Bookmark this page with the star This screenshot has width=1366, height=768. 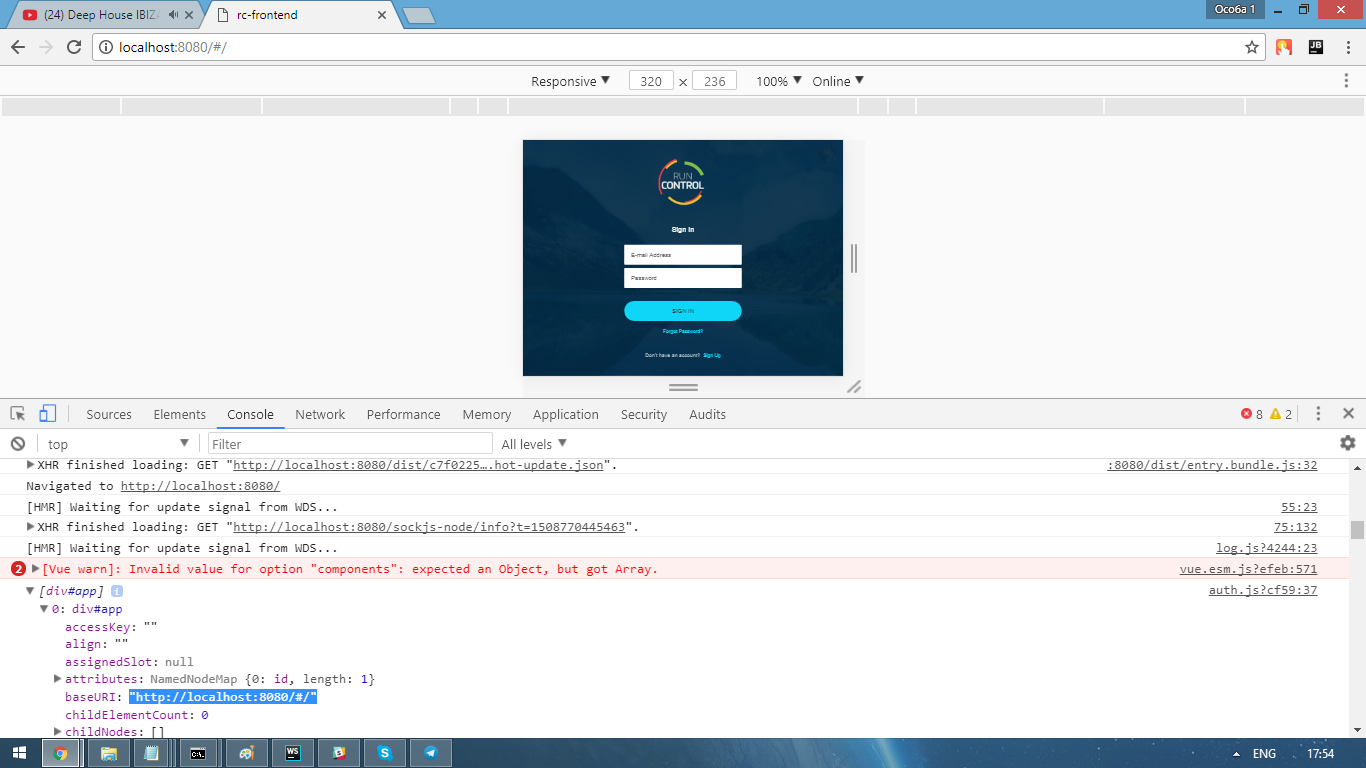pos(1251,47)
